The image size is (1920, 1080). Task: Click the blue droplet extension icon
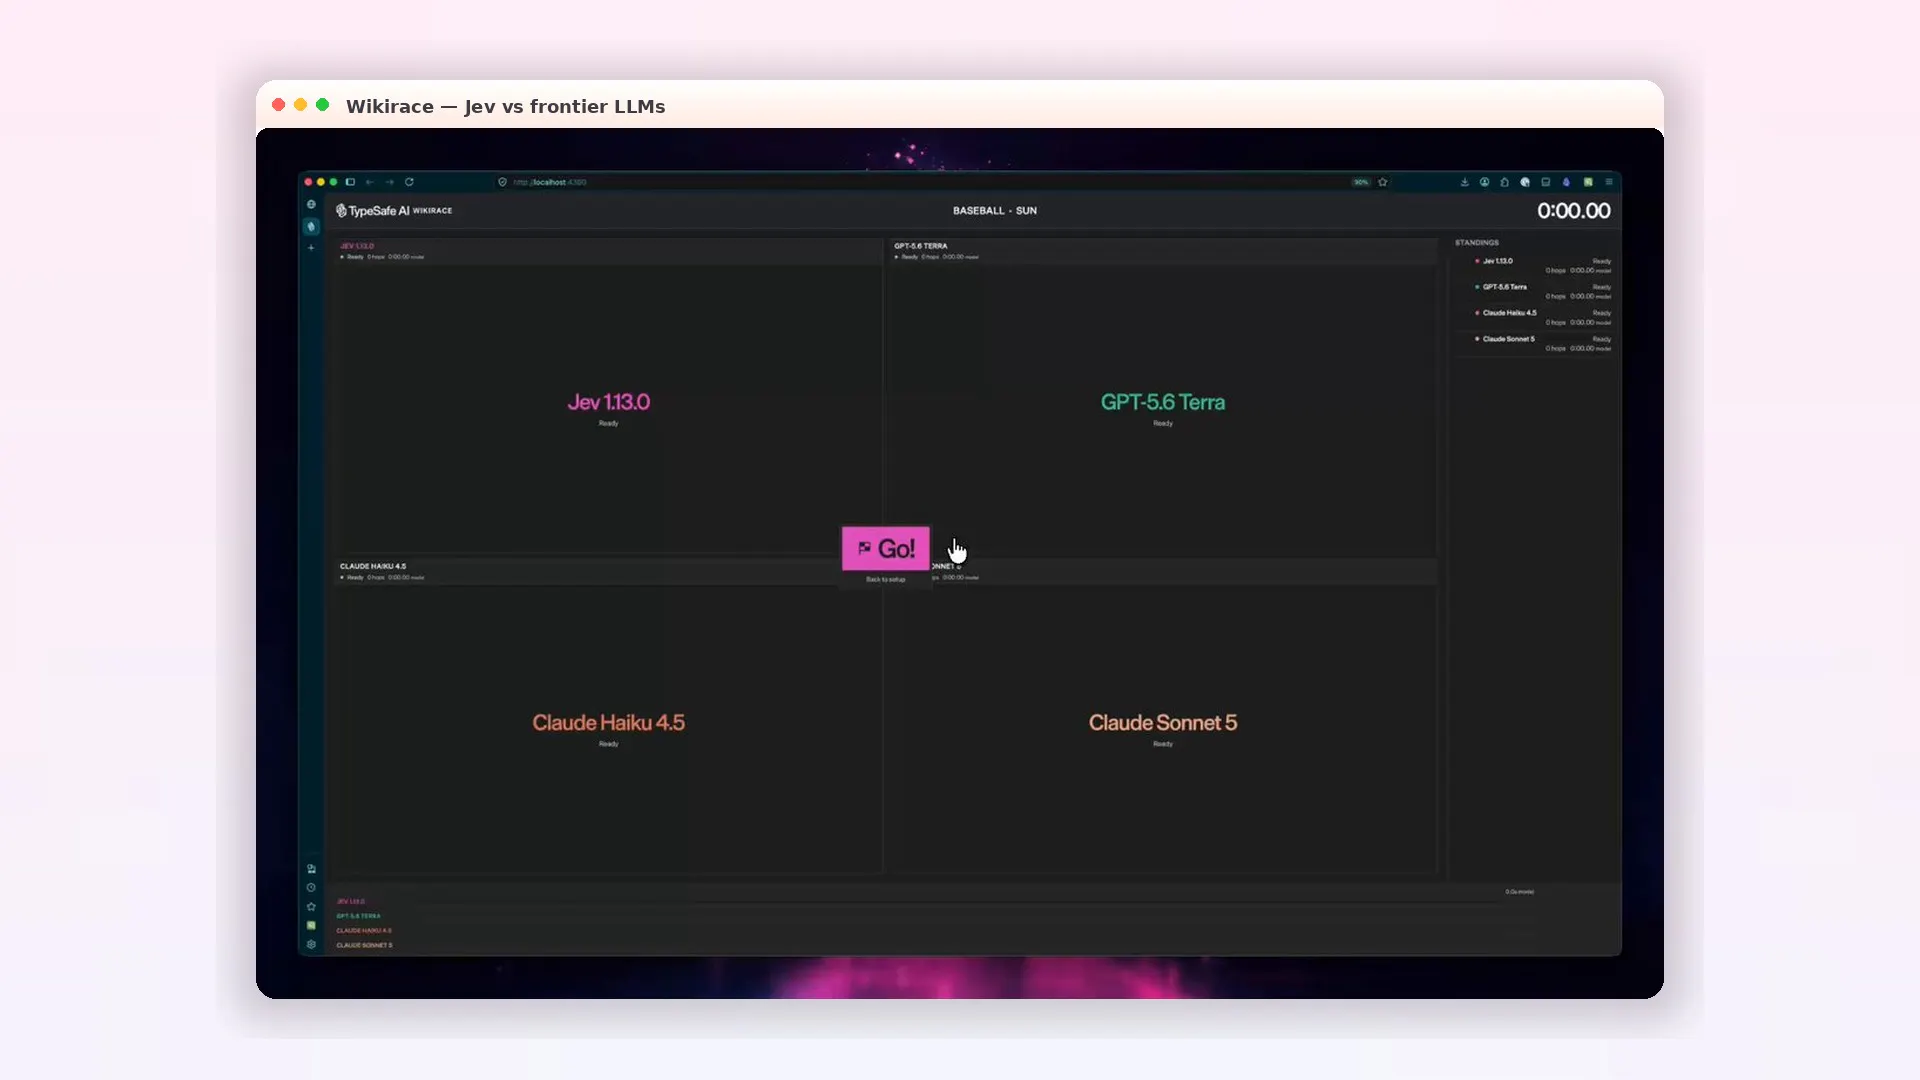click(1566, 182)
